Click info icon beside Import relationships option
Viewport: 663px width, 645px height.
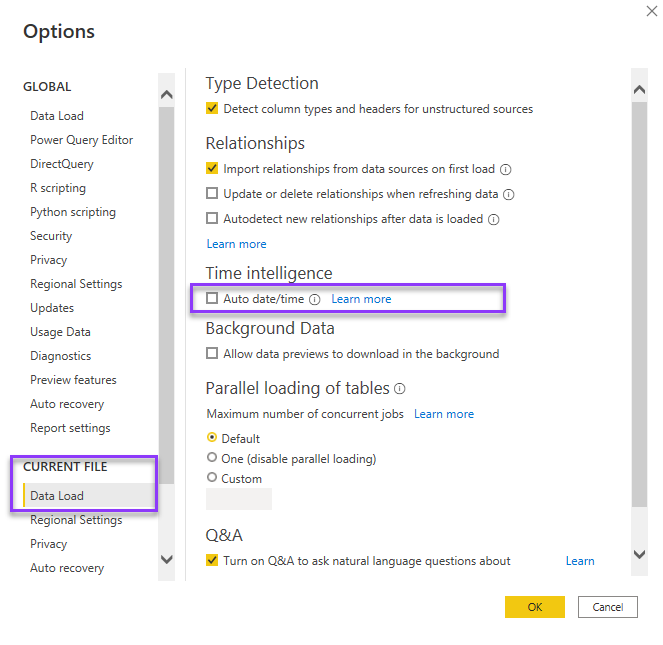pos(506,170)
